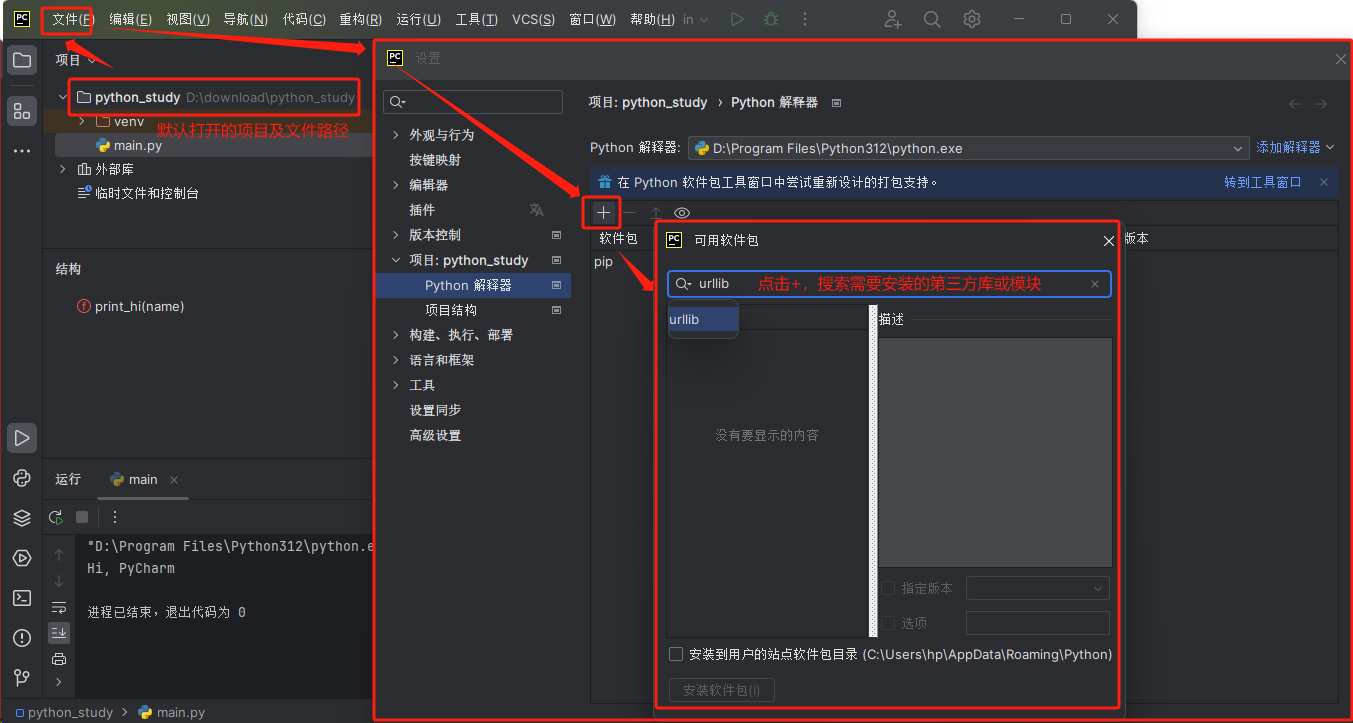Open the Python 解释器 path dropdown
Viewport: 1353px width, 723px height.
(x=969, y=148)
